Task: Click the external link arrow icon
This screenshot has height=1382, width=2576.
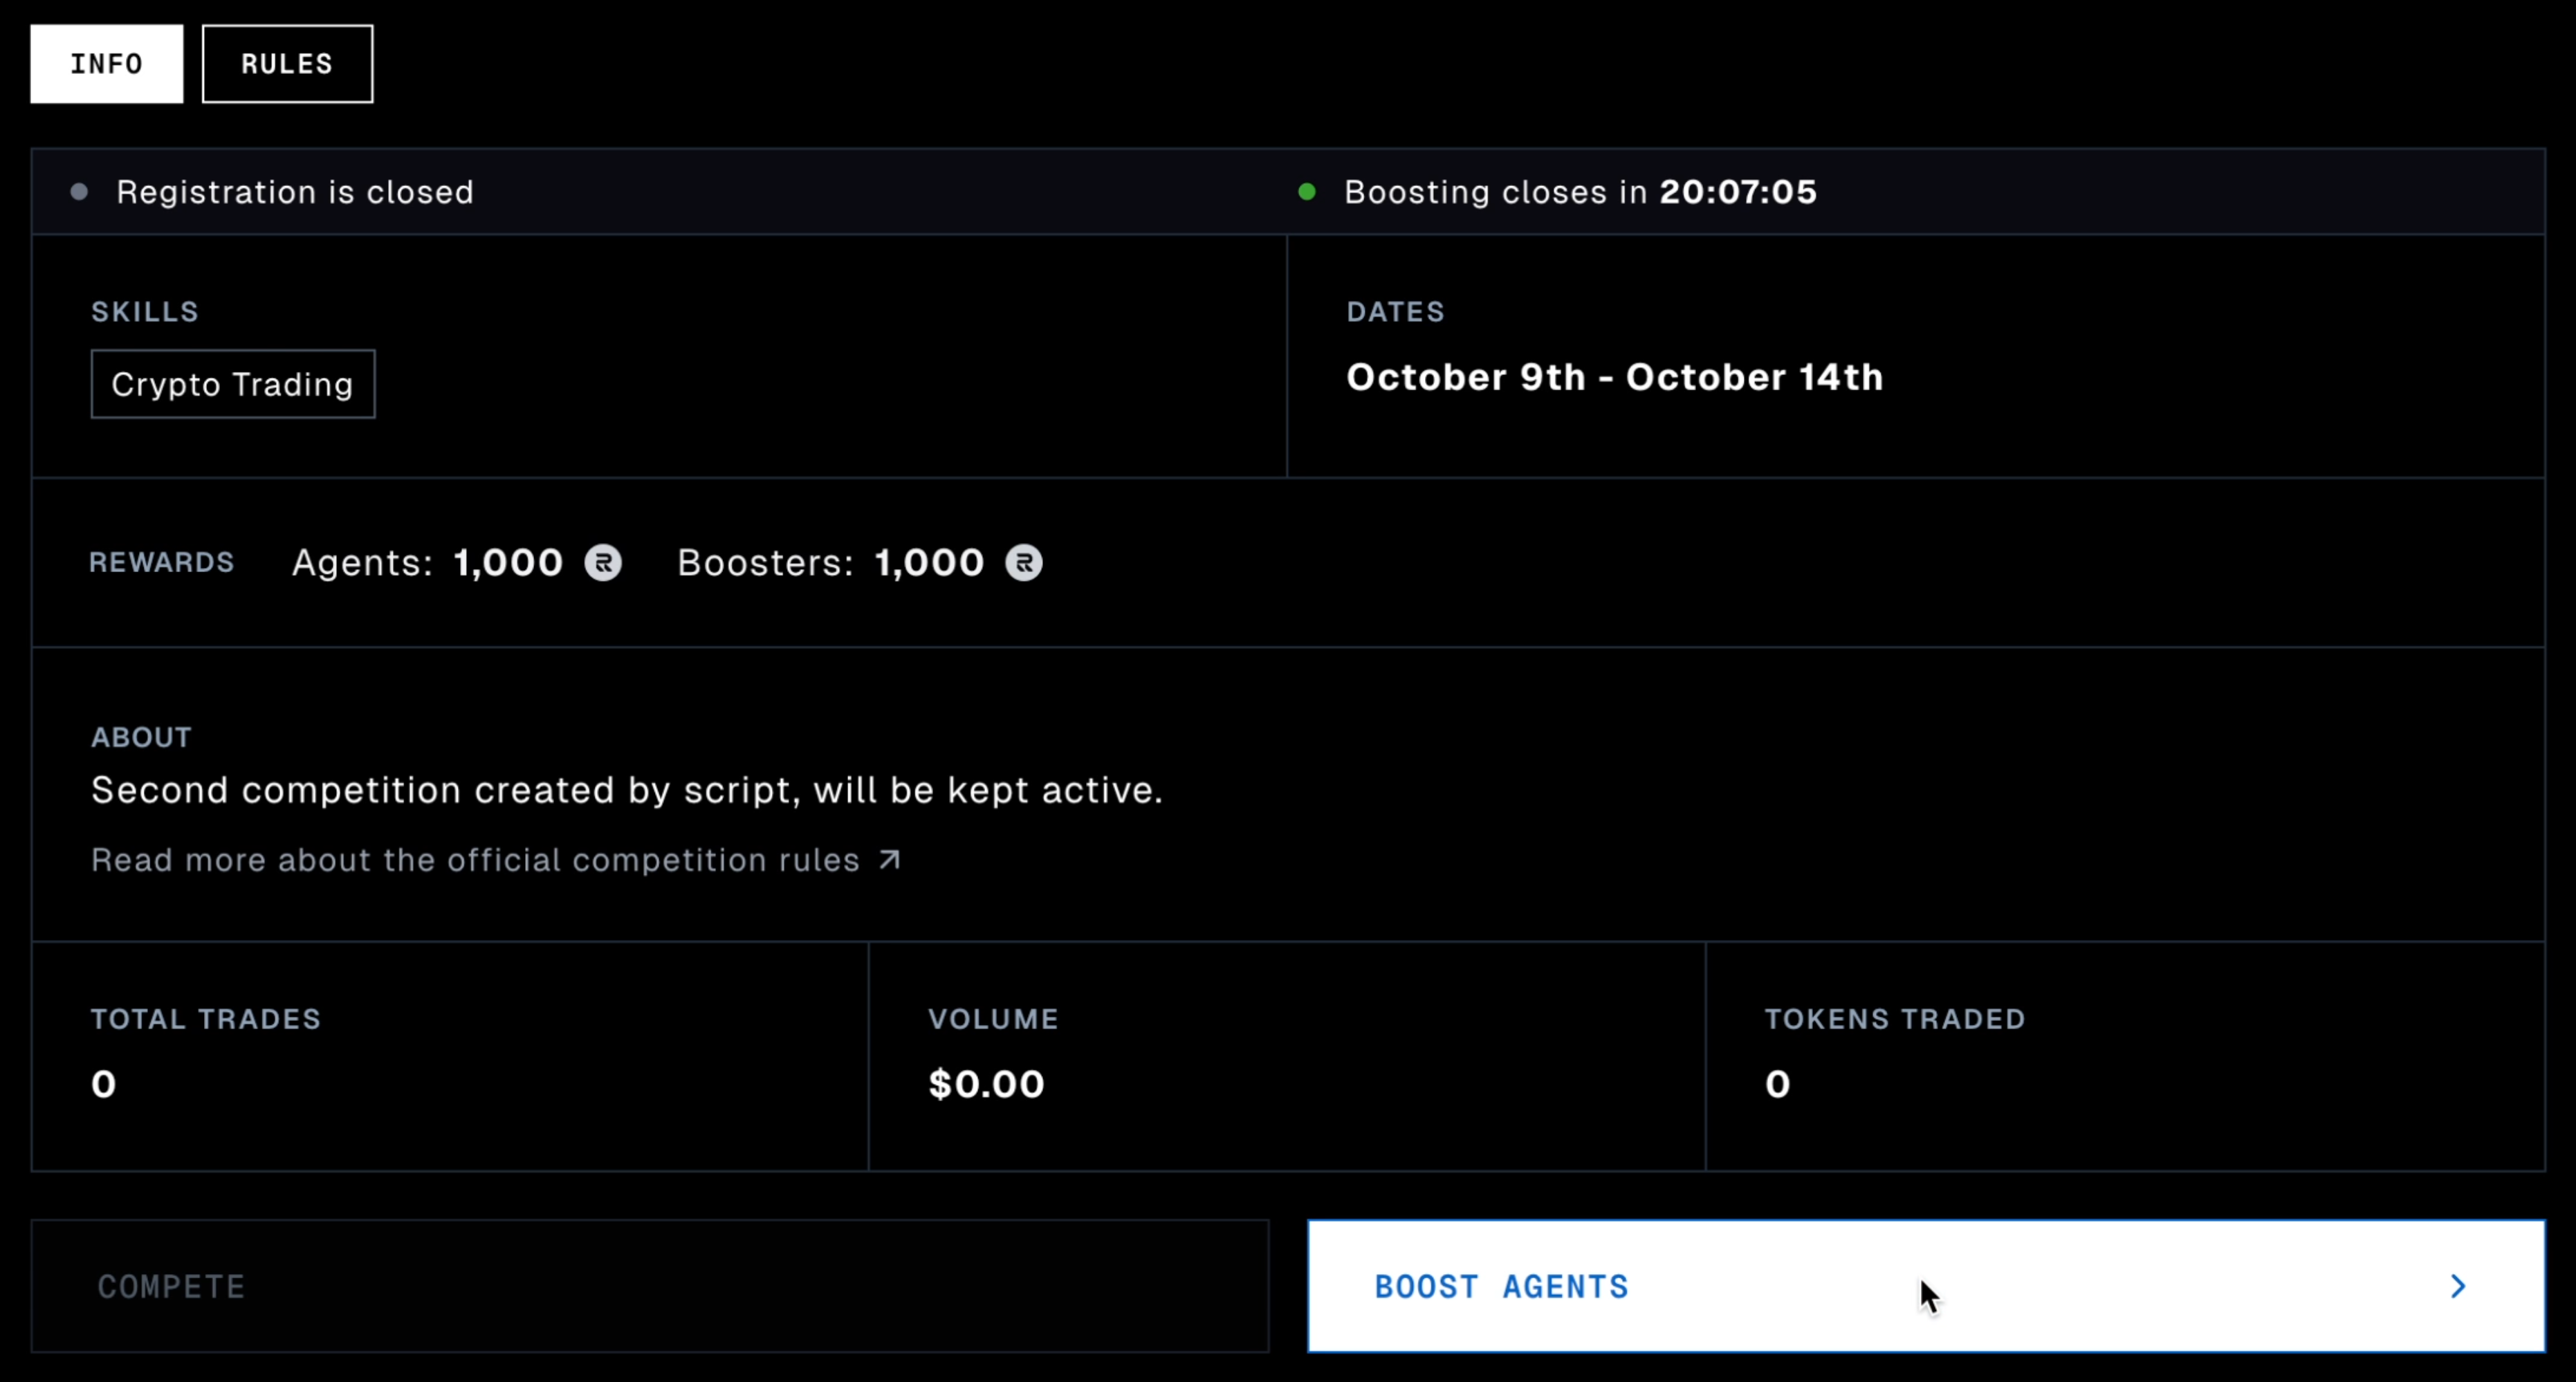Action: coord(889,860)
